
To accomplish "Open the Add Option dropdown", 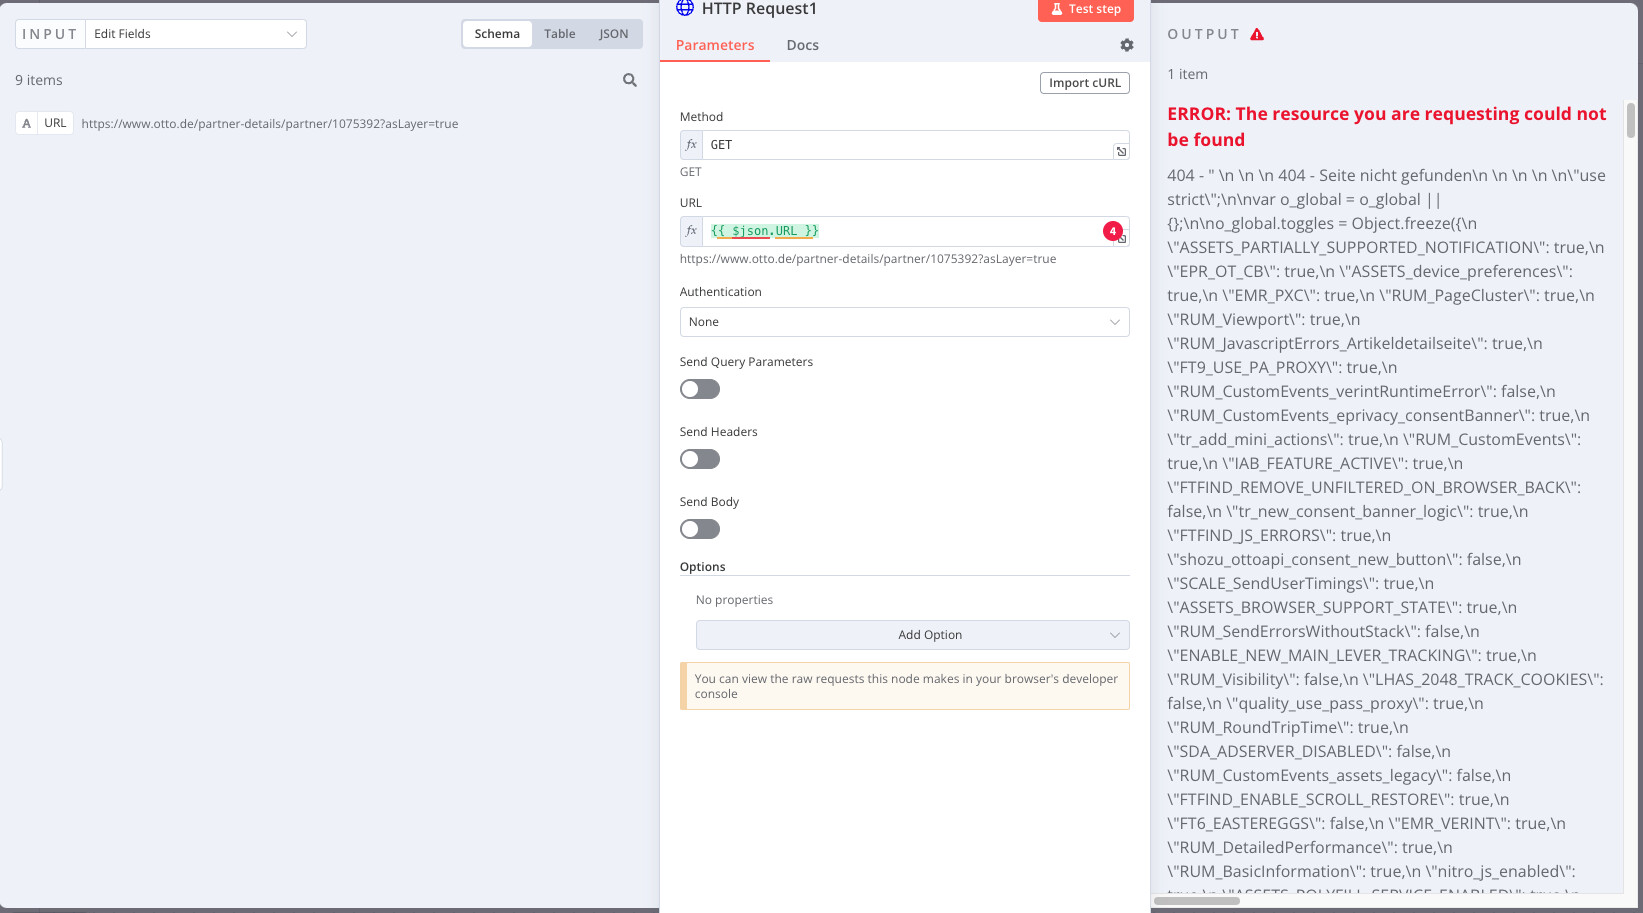I will tap(913, 635).
